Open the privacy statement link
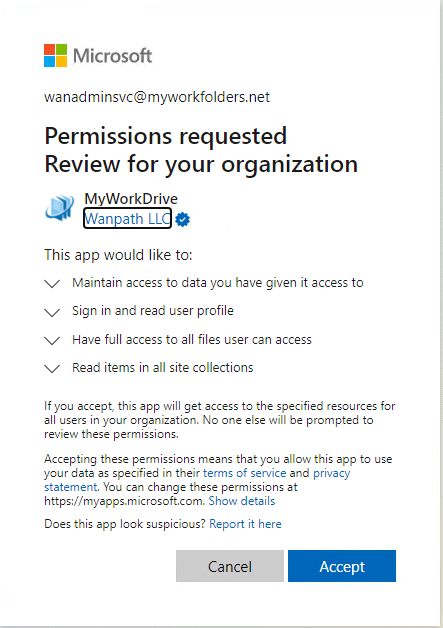Image resolution: width=443 pixels, height=628 pixels. tap(197, 480)
